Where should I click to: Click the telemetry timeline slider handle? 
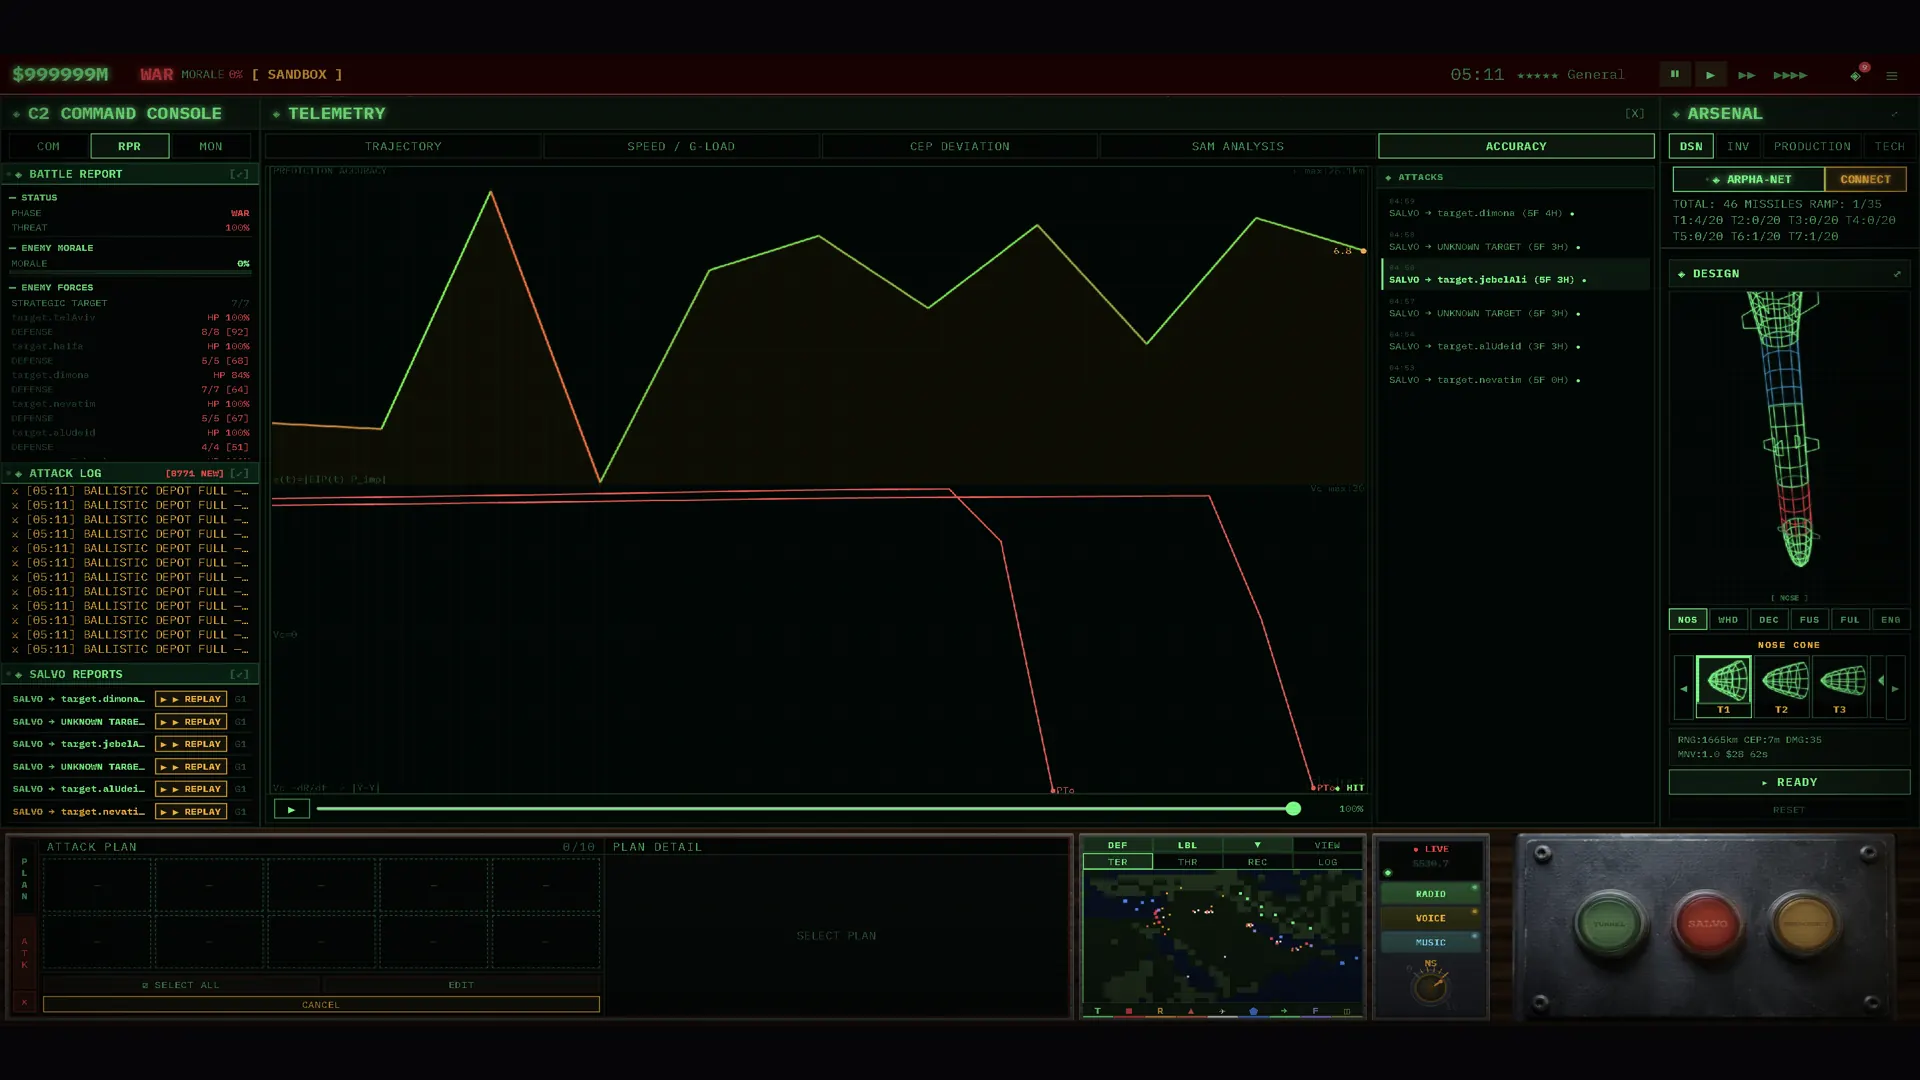tap(1293, 808)
